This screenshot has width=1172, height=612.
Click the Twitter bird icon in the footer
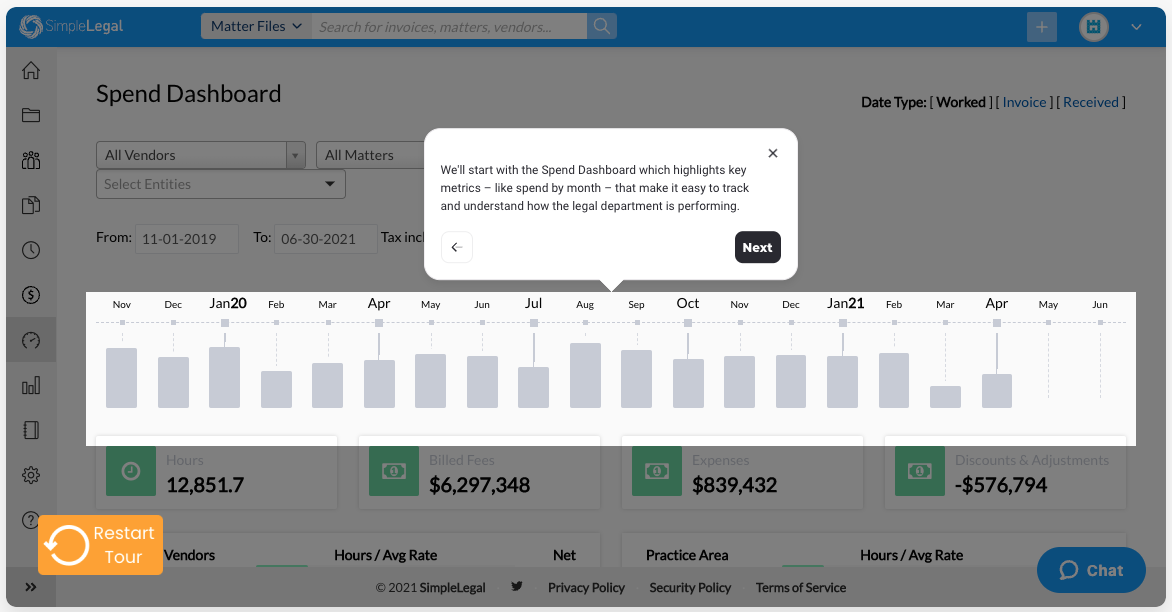[x=517, y=587]
